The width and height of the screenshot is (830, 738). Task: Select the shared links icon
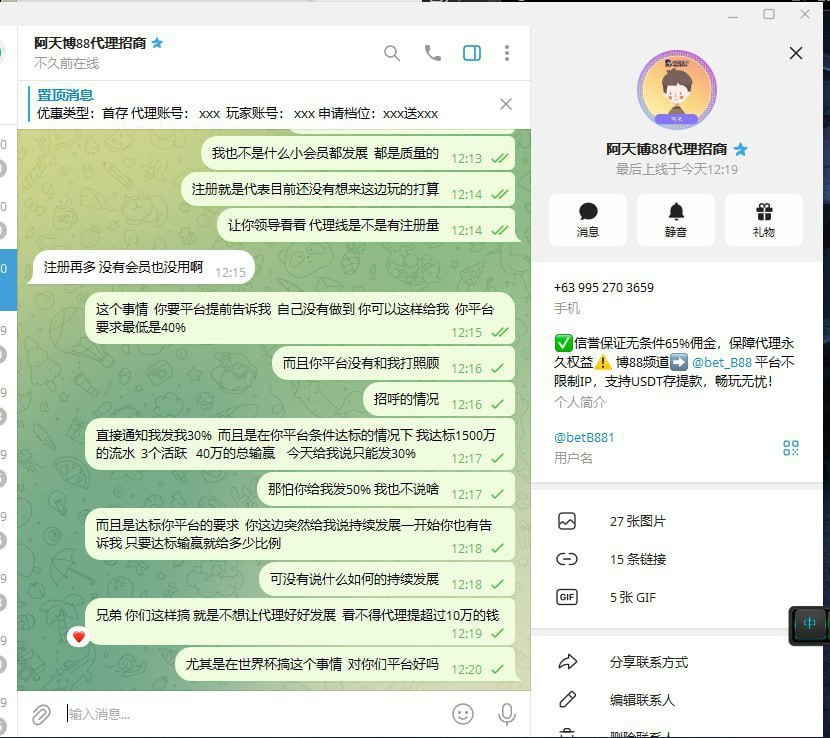click(x=568, y=559)
